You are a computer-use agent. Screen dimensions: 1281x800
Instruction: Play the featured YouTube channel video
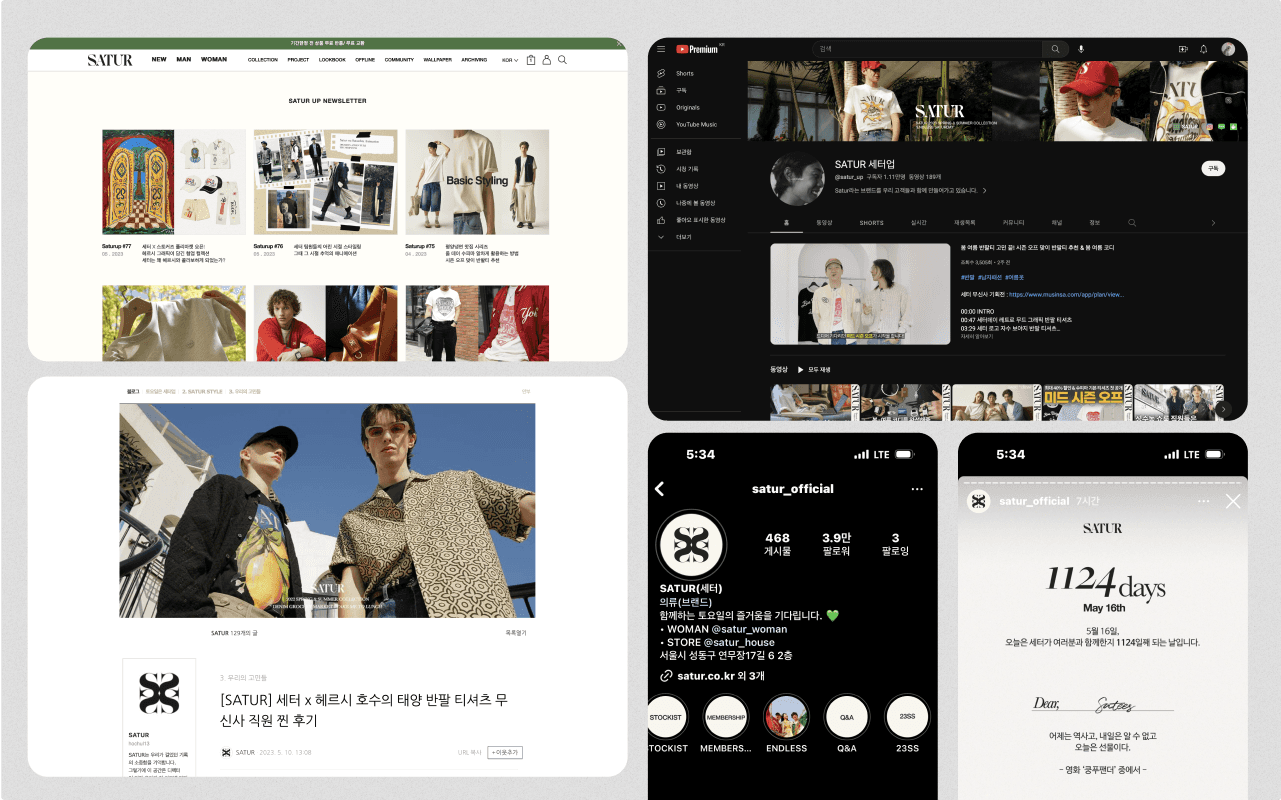click(860, 294)
